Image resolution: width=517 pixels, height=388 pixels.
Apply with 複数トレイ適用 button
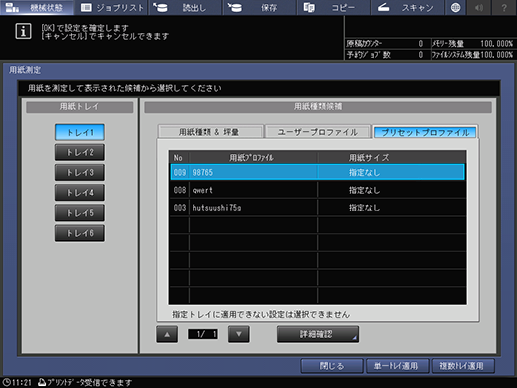[x=463, y=366]
